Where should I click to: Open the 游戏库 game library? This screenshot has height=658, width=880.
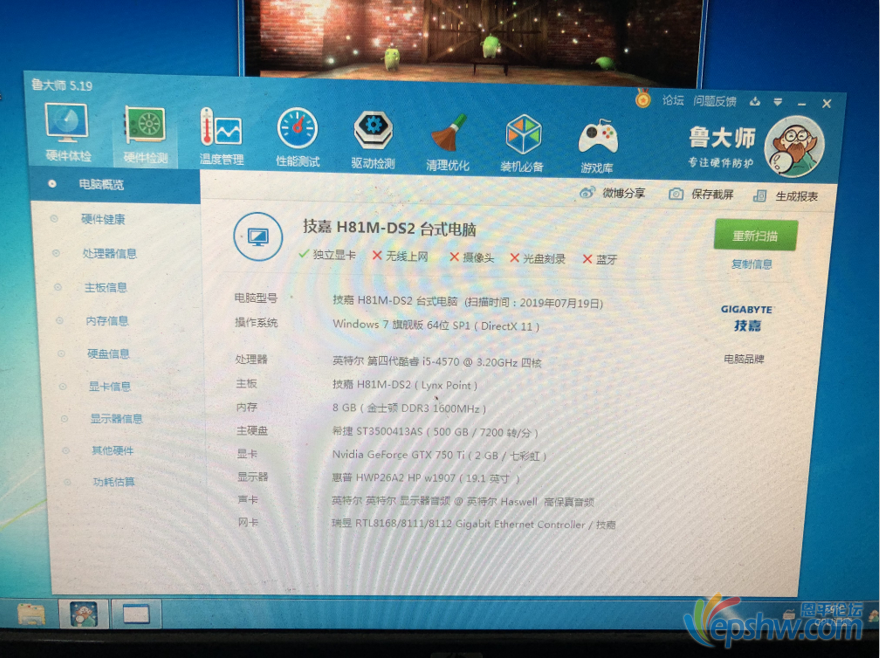[597, 145]
